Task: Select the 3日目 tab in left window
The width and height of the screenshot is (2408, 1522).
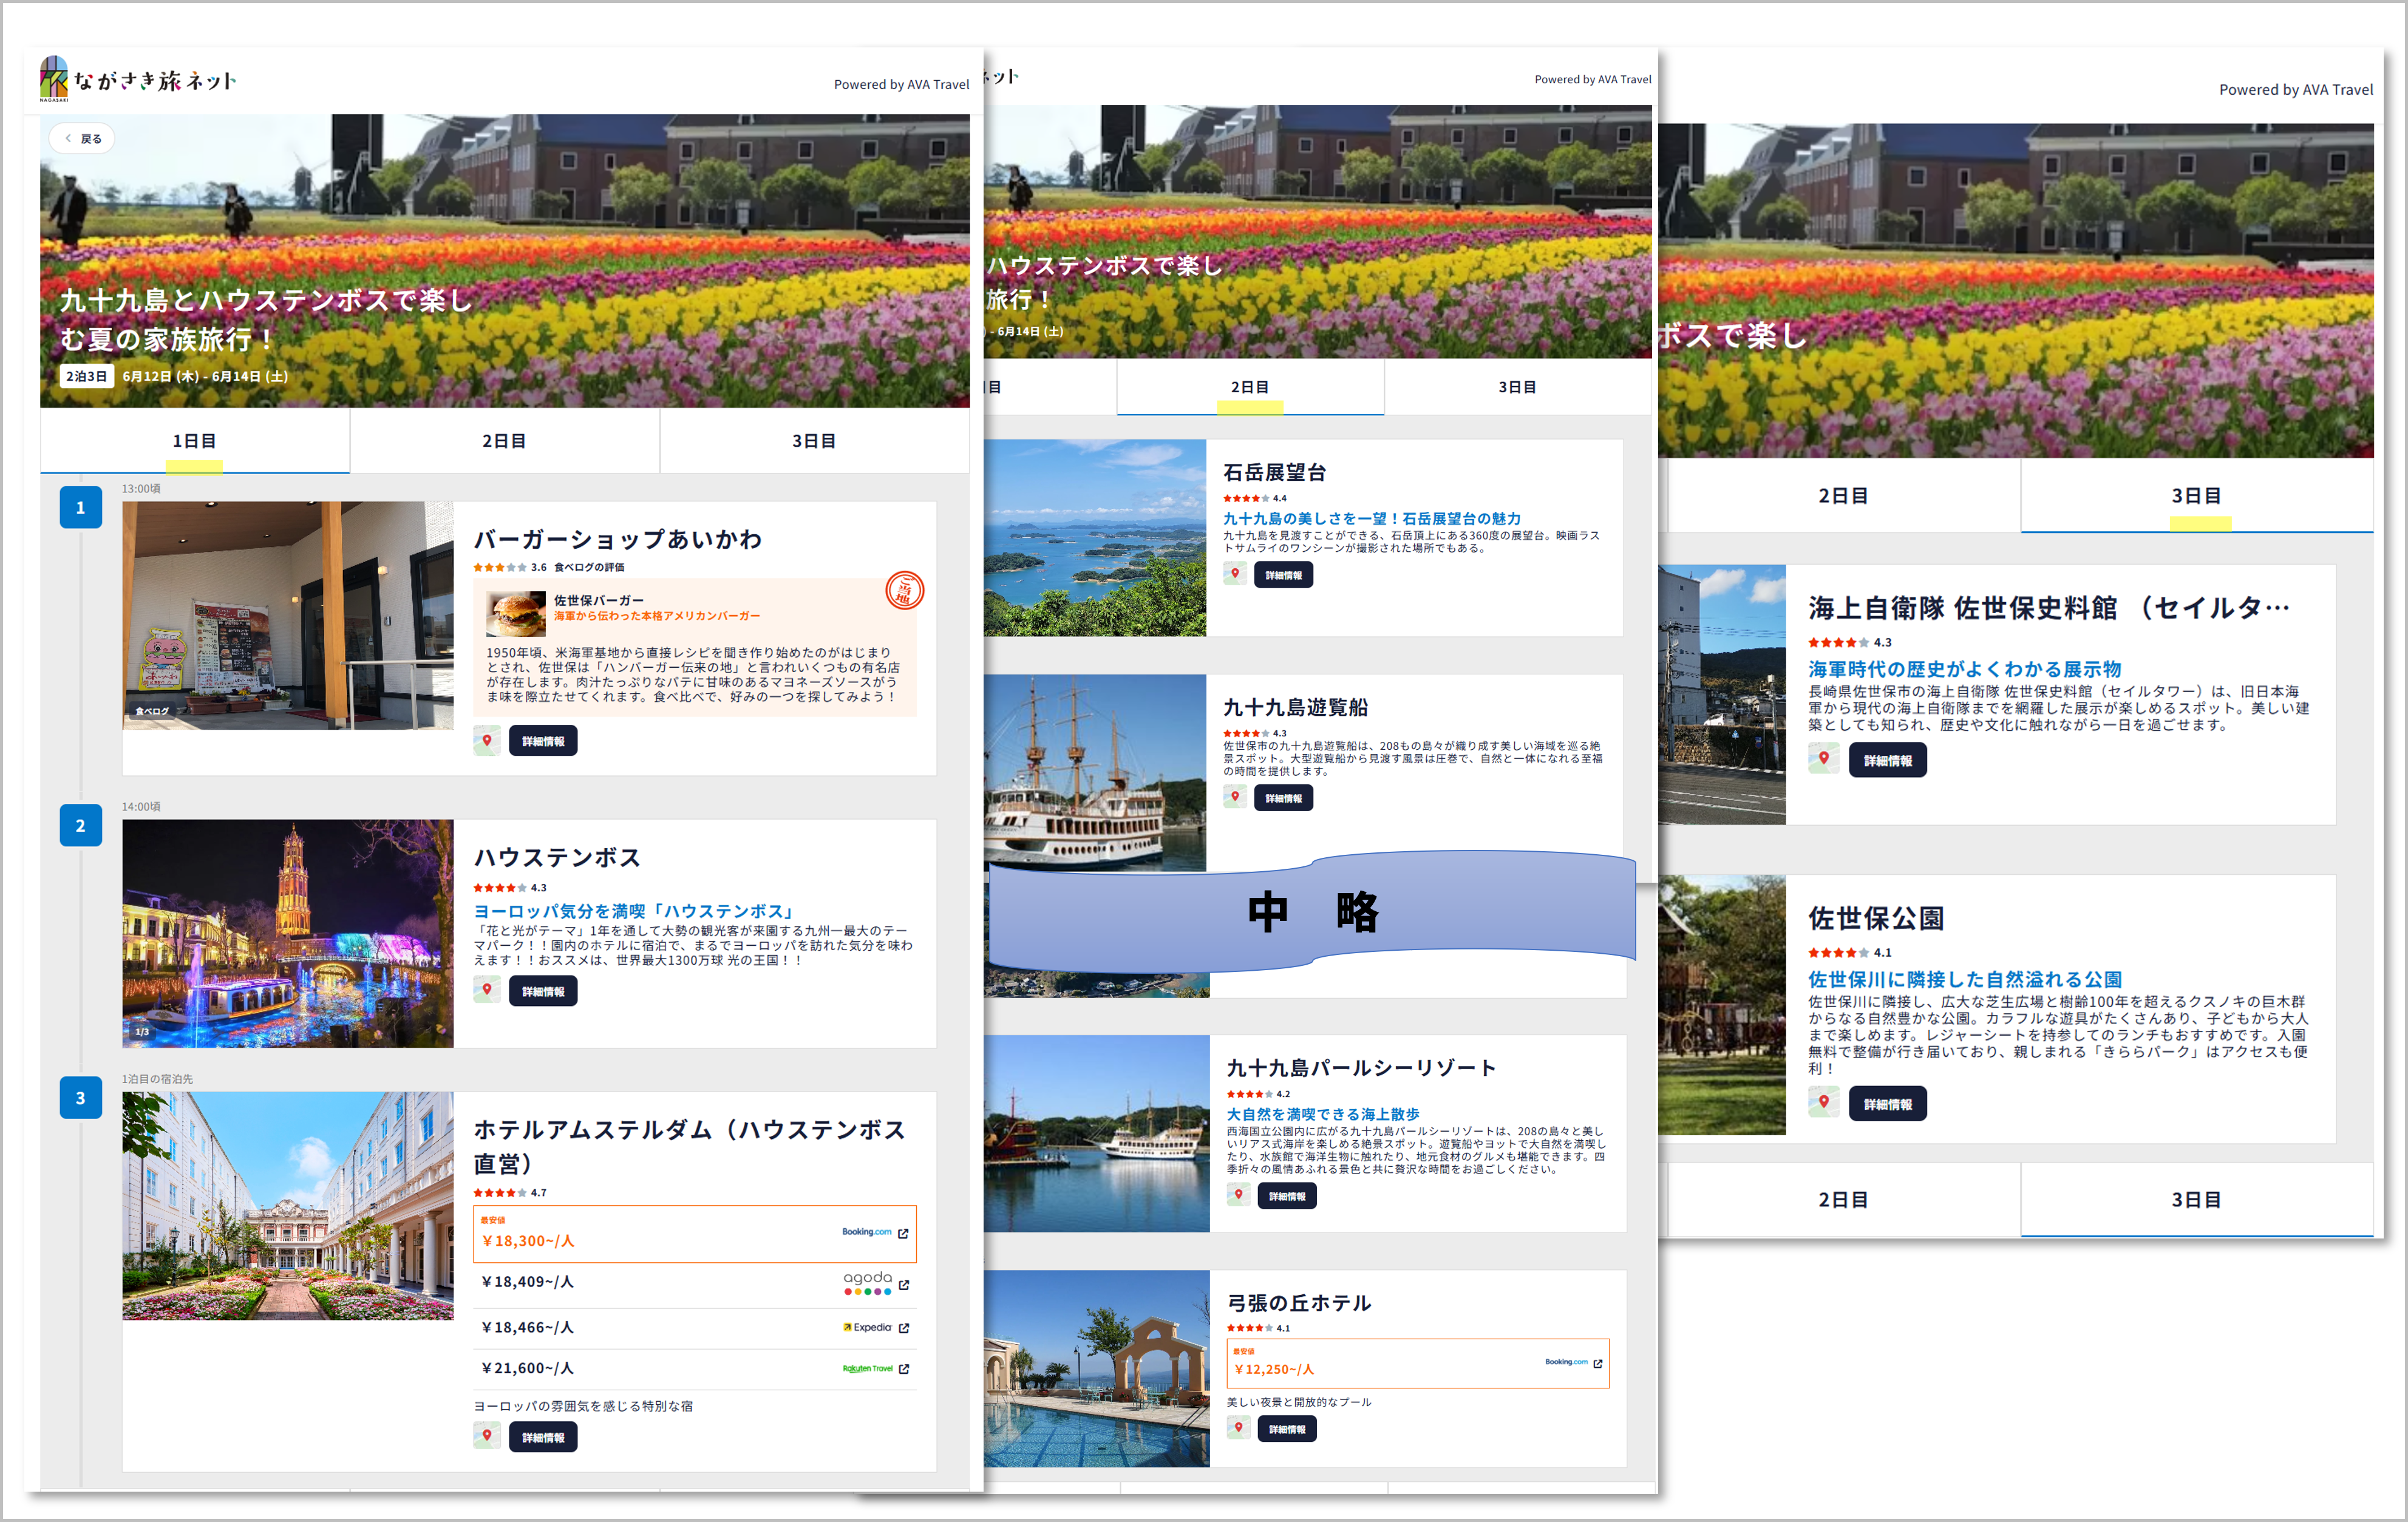Action: tap(814, 441)
